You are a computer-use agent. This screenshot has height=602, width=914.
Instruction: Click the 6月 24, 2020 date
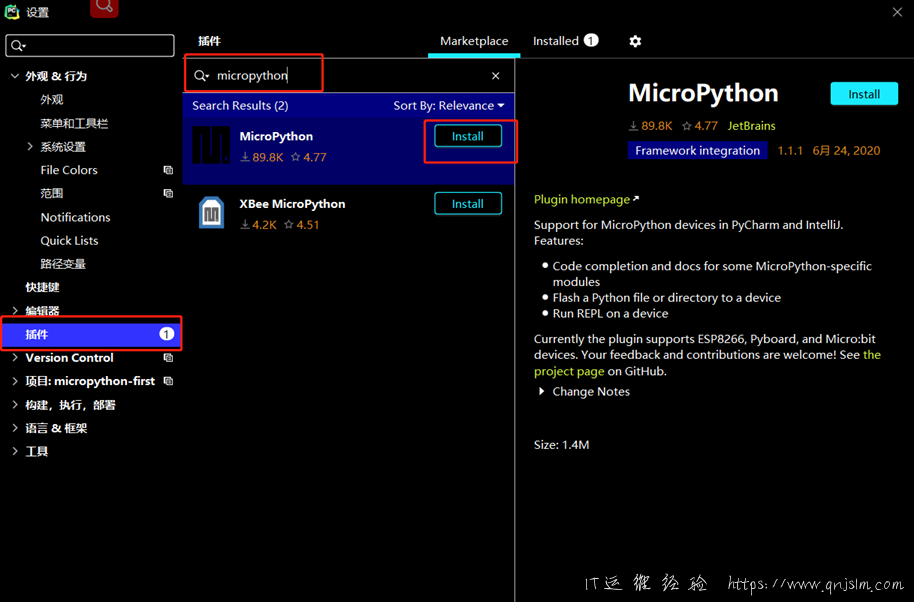click(x=846, y=151)
